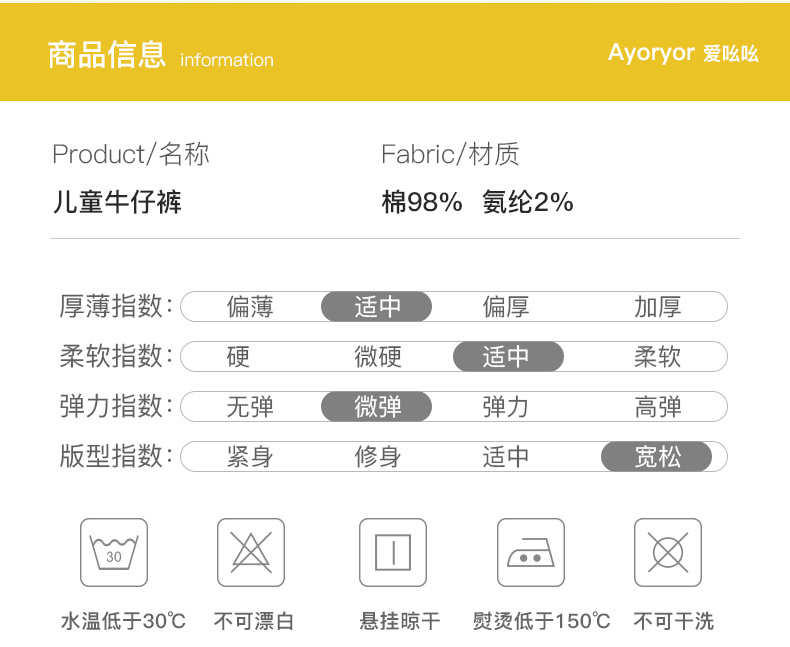This screenshot has width=790, height=647.
Task: Choose 高弹 elasticity option
Action: 657,407
